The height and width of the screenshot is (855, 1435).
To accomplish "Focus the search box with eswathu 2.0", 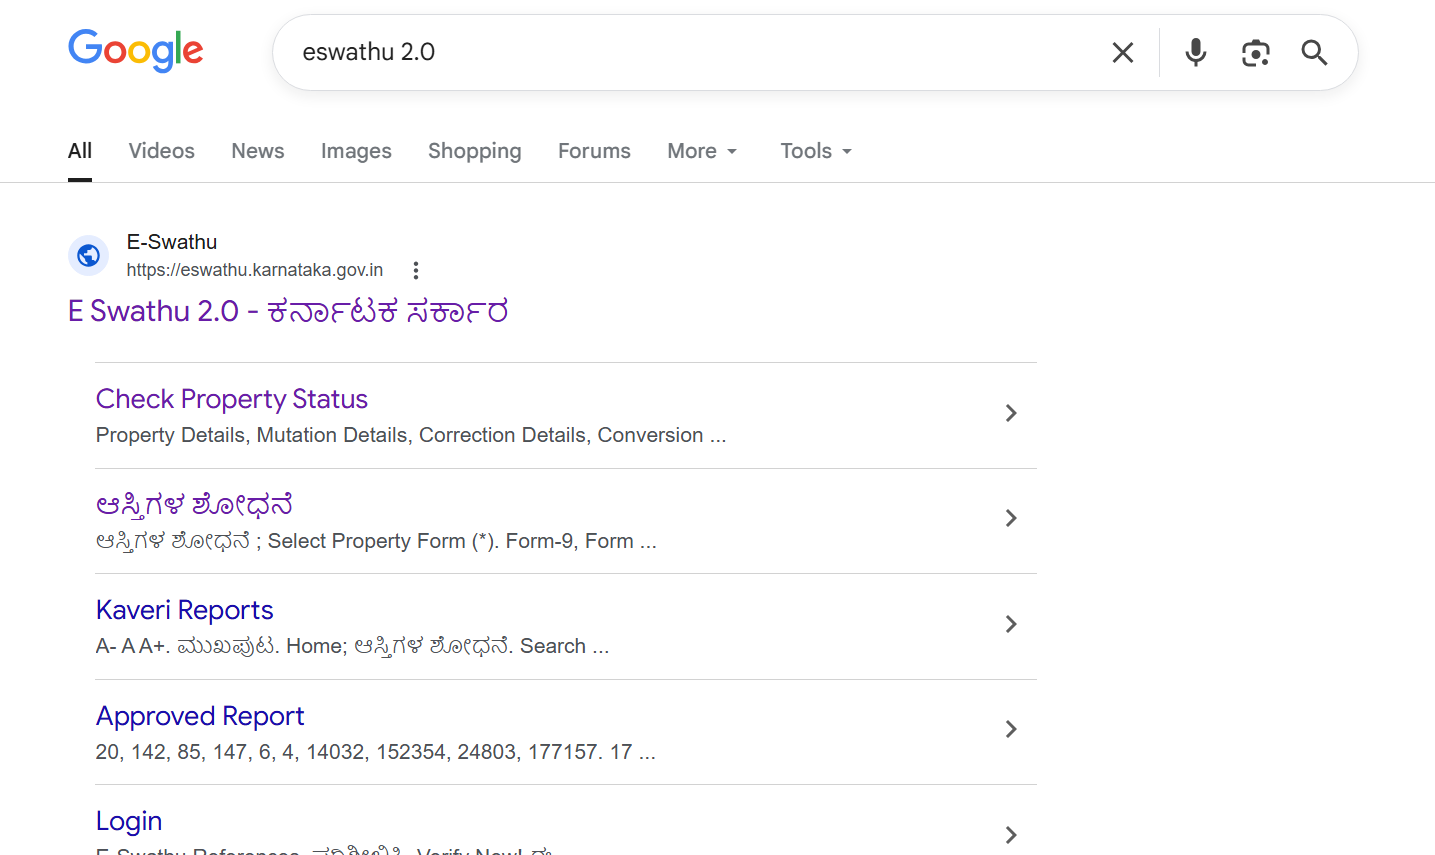I will point(700,52).
